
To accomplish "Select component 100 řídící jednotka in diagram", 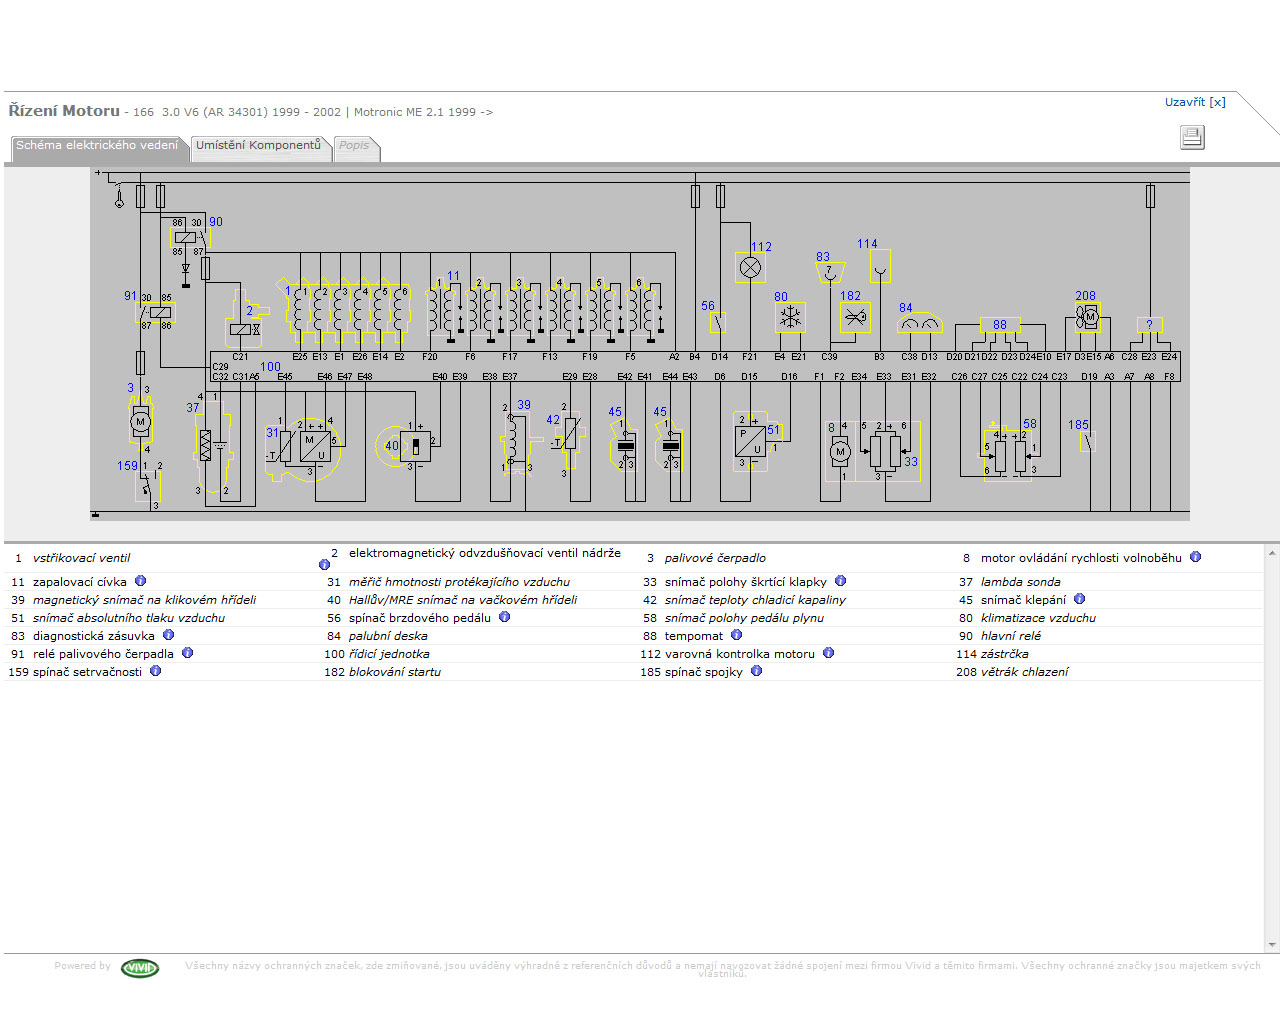I will coord(270,367).
